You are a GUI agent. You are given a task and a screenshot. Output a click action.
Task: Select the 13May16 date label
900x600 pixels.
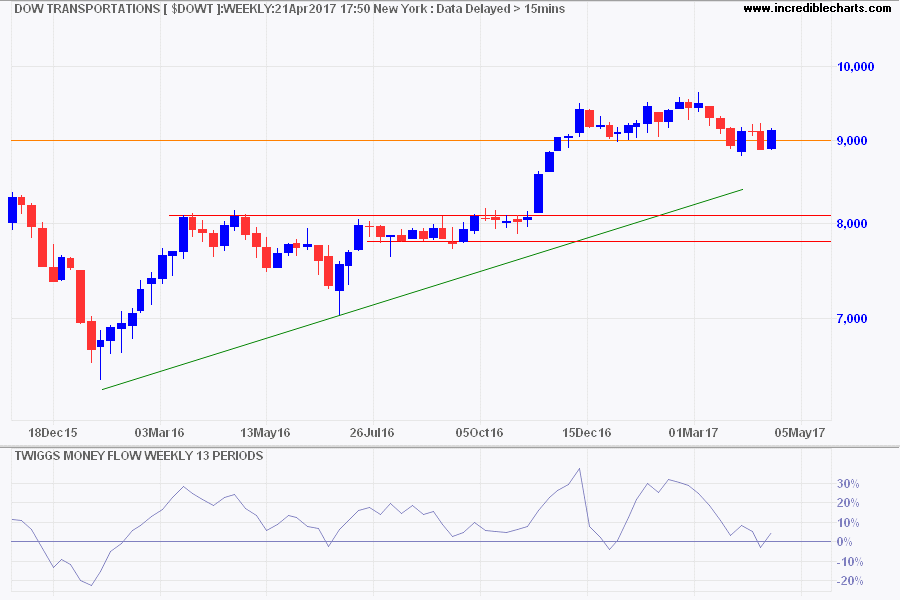(266, 432)
